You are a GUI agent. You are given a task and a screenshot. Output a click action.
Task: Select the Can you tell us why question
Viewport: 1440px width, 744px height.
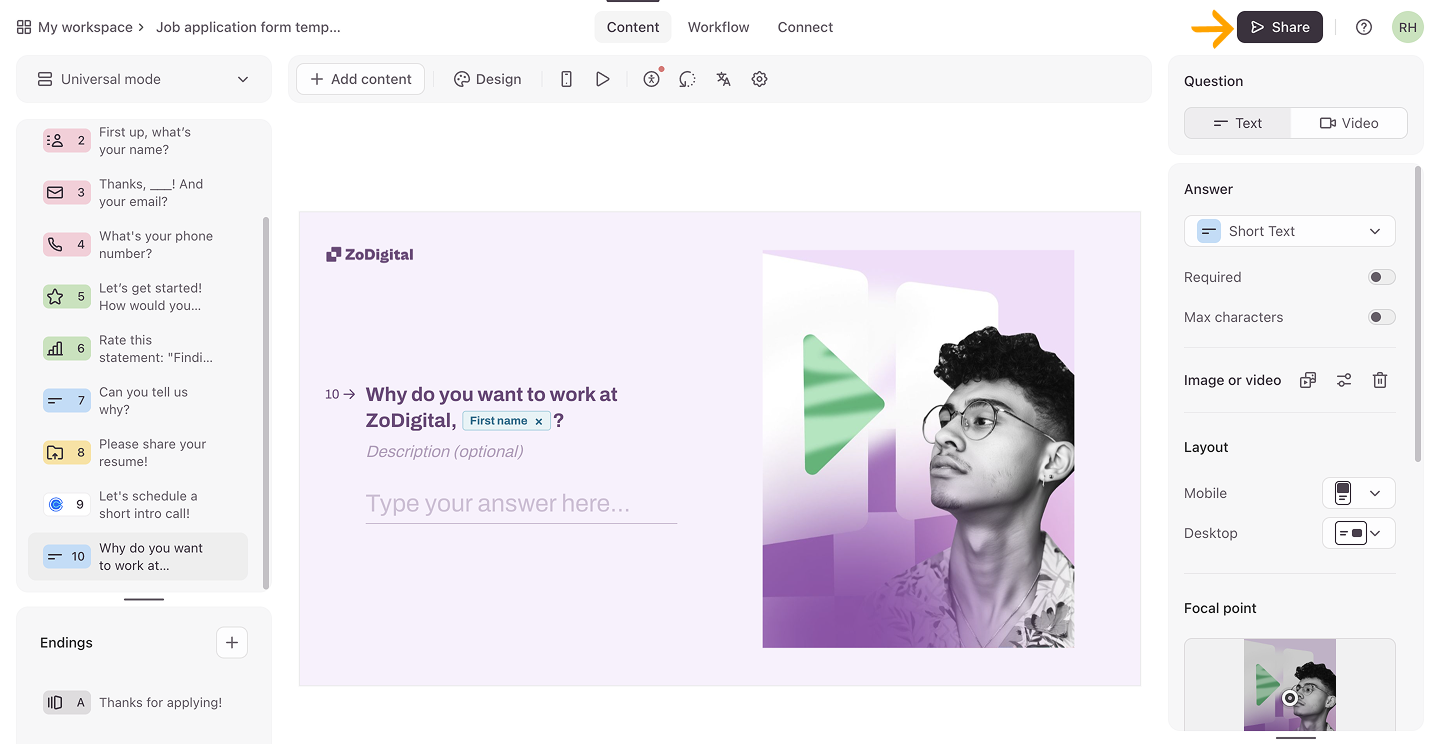point(138,401)
